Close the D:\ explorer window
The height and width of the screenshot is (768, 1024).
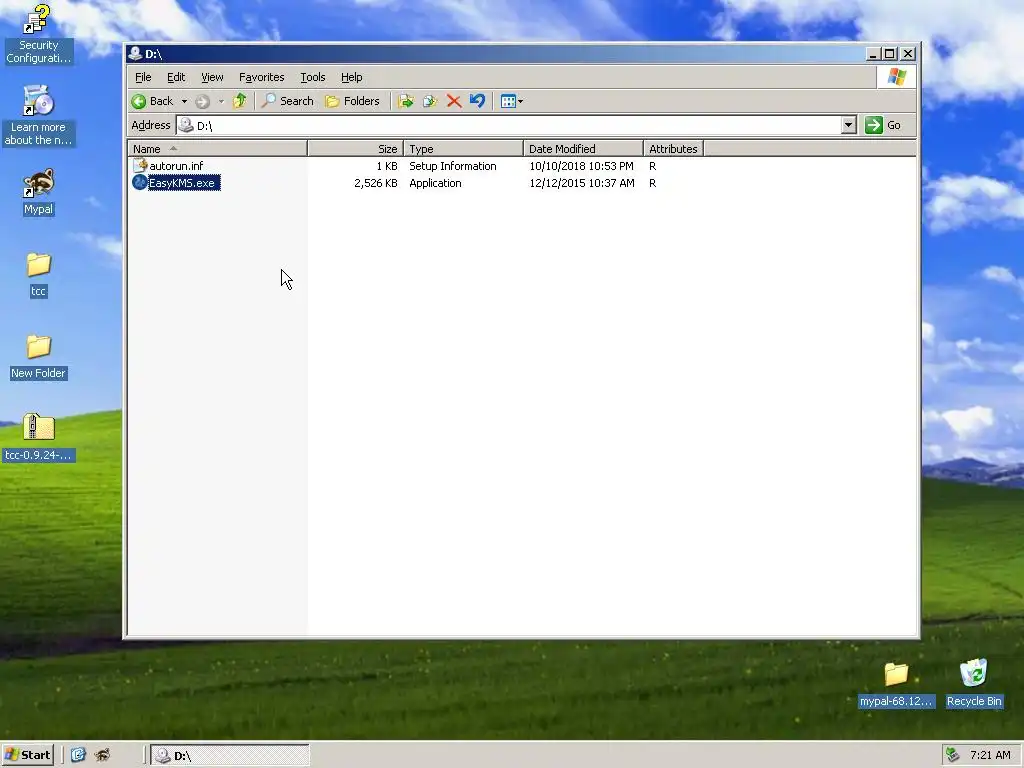tap(908, 54)
